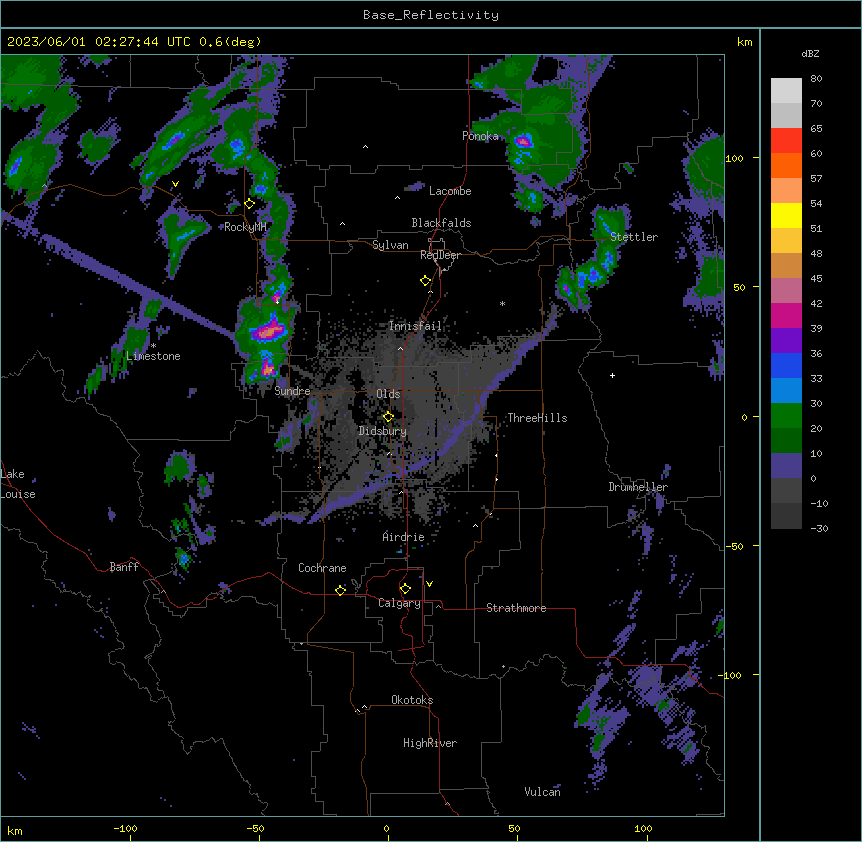This screenshot has height=842, width=862.
Task: Pick the red 65 dBZ legend swatch
Action: click(786, 140)
